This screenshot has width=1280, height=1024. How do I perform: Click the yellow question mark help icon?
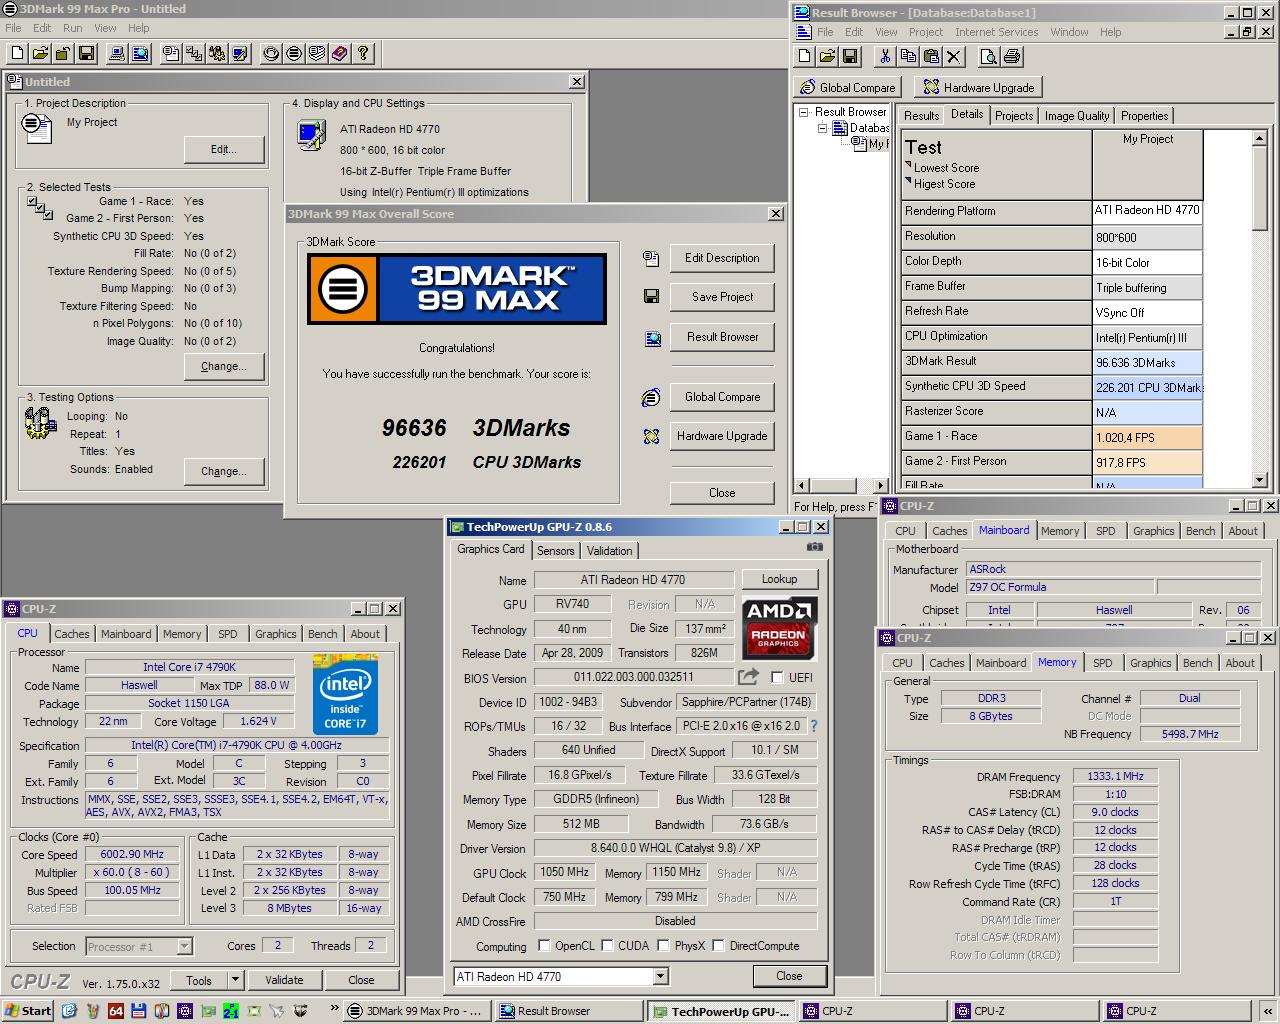(363, 54)
